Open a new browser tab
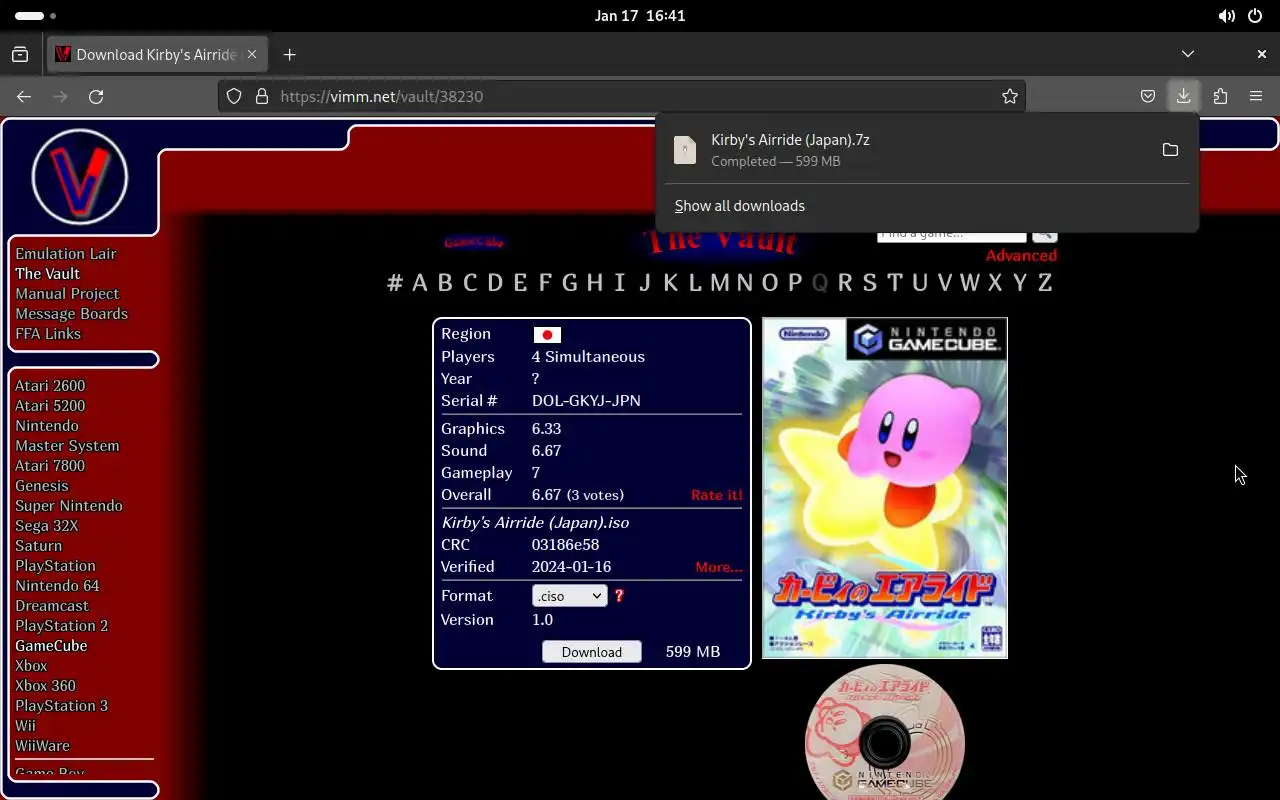1280x800 pixels. point(289,54)
